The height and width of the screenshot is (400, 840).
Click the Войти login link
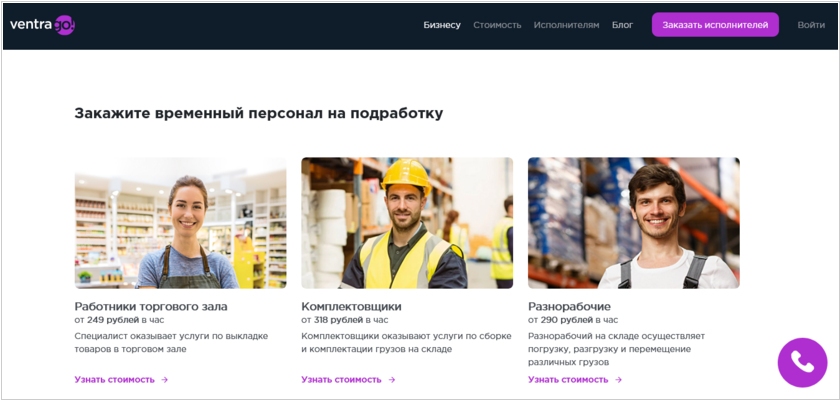point(811,25)
